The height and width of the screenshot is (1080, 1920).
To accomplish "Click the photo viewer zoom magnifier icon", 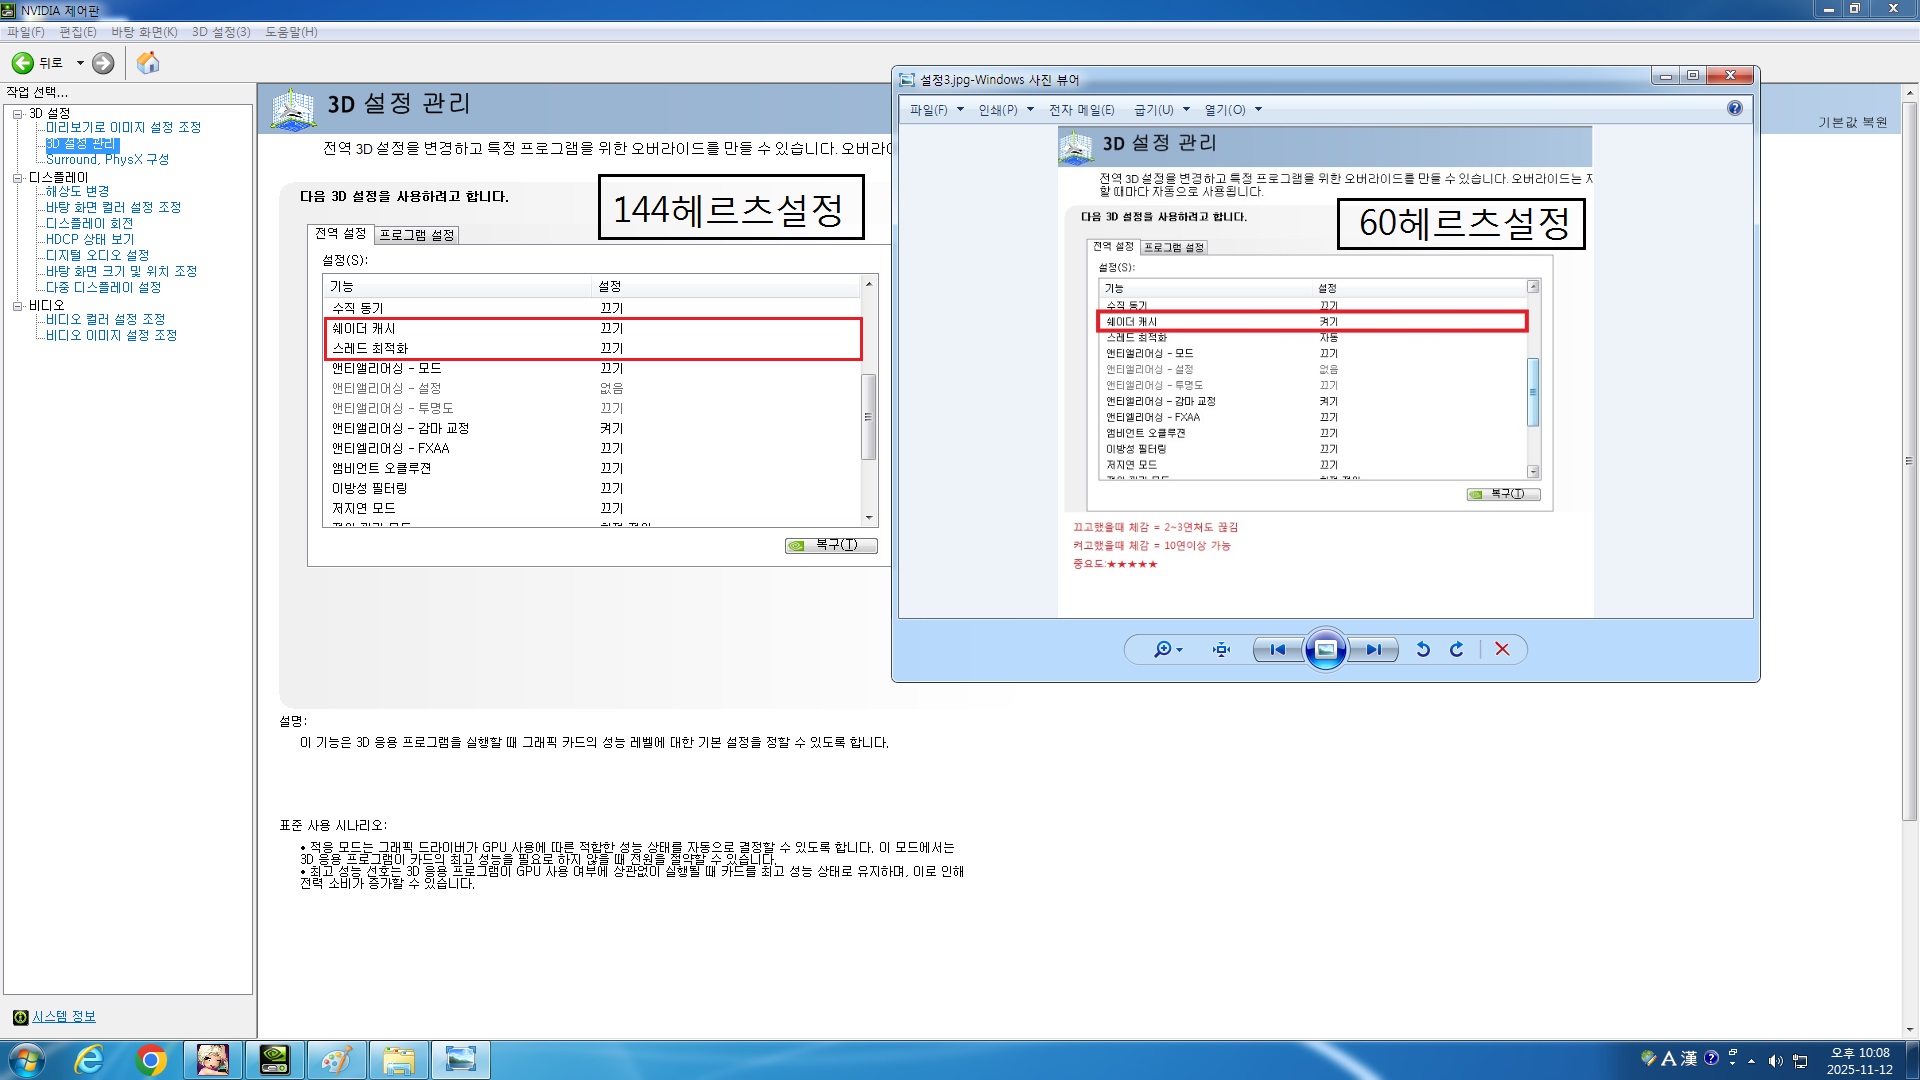I will (1162, 650).
